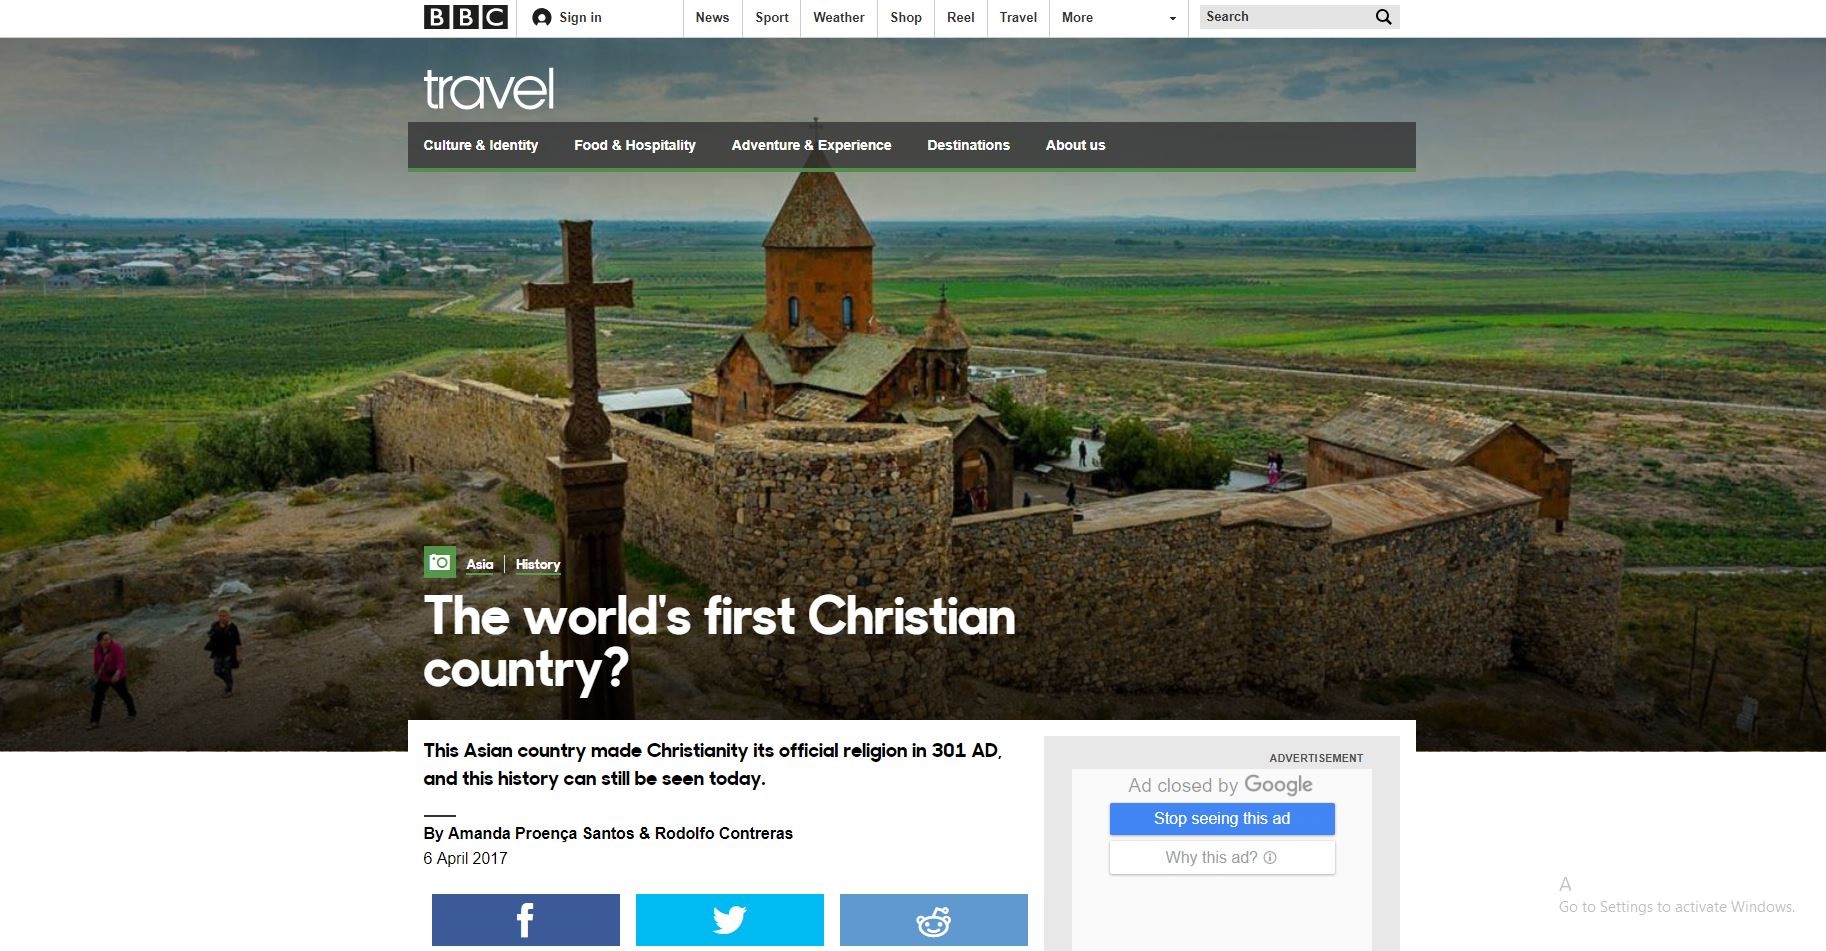Click the camera gallery icon beside Asia
This screenshot has height=951, width=1826.
pyautogui.click(x=440, y=562)
